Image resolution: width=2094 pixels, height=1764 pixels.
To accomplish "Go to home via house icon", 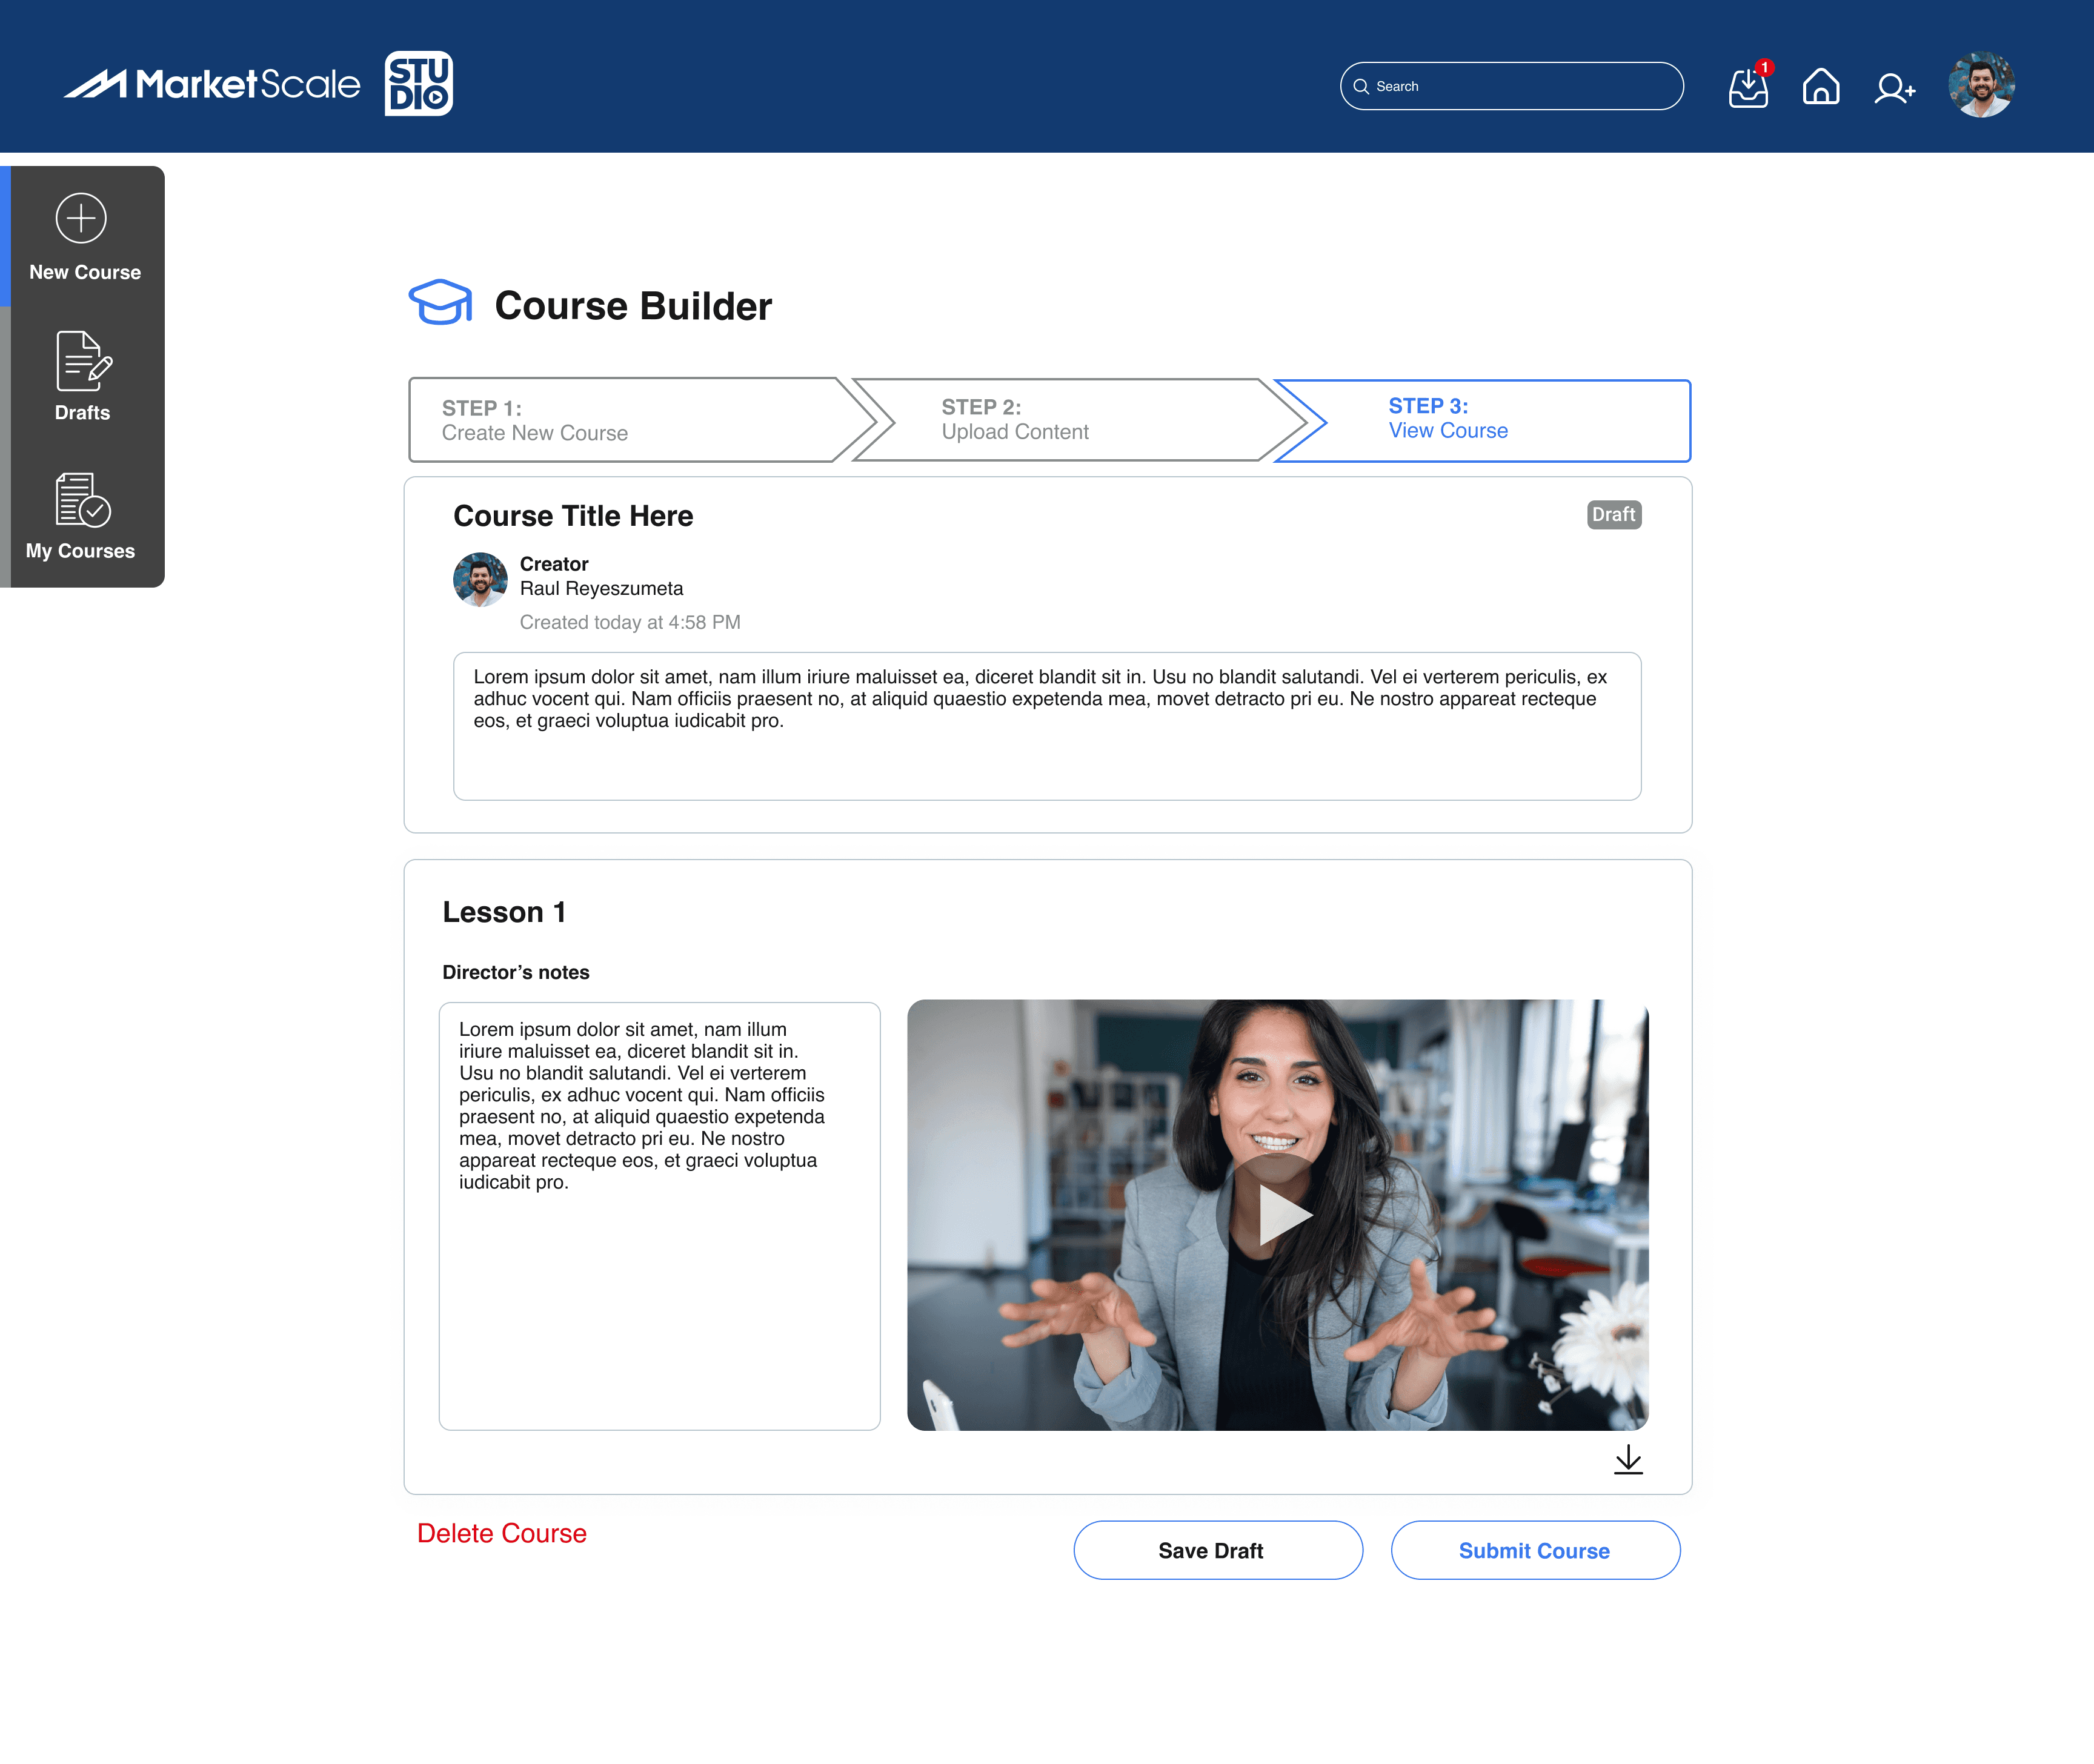I will (1821, 87).
